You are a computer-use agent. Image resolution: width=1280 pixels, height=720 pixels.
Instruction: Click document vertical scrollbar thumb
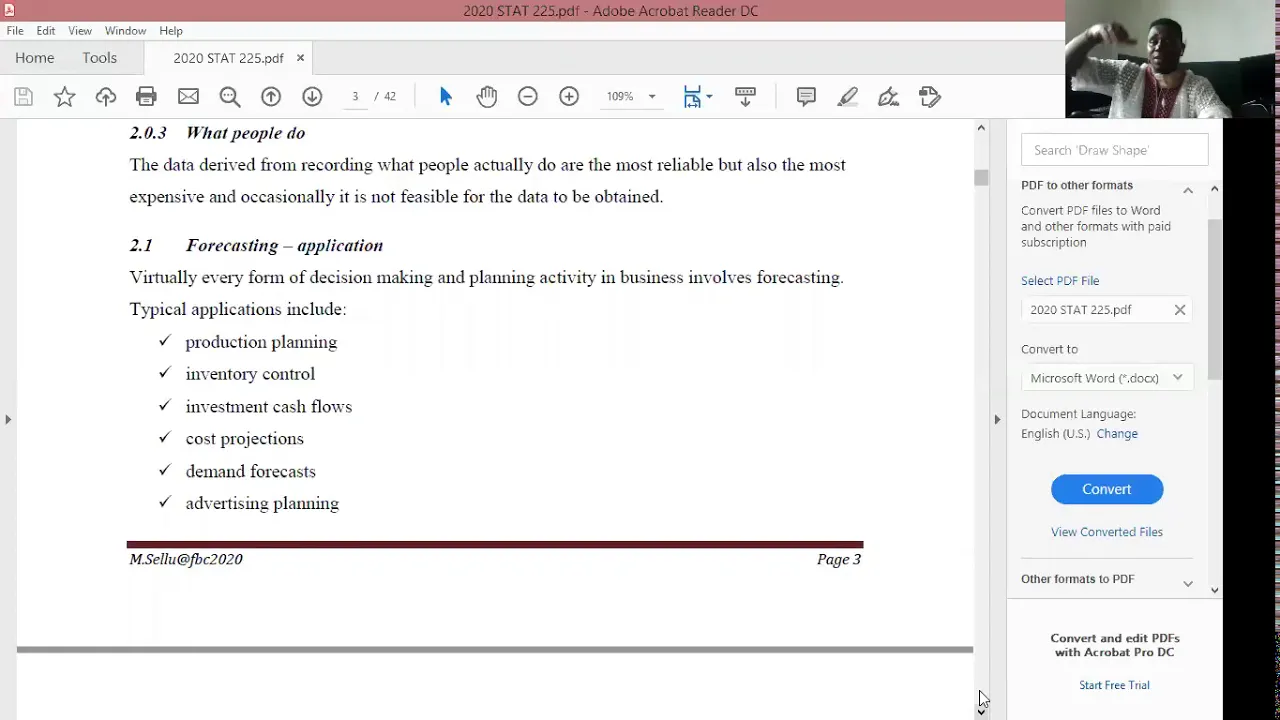(981, 178)
